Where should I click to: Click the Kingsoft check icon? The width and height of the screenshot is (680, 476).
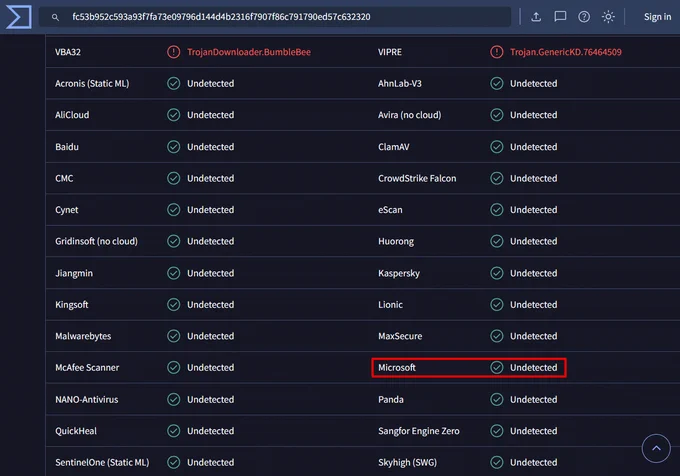[x=173, y=305]
